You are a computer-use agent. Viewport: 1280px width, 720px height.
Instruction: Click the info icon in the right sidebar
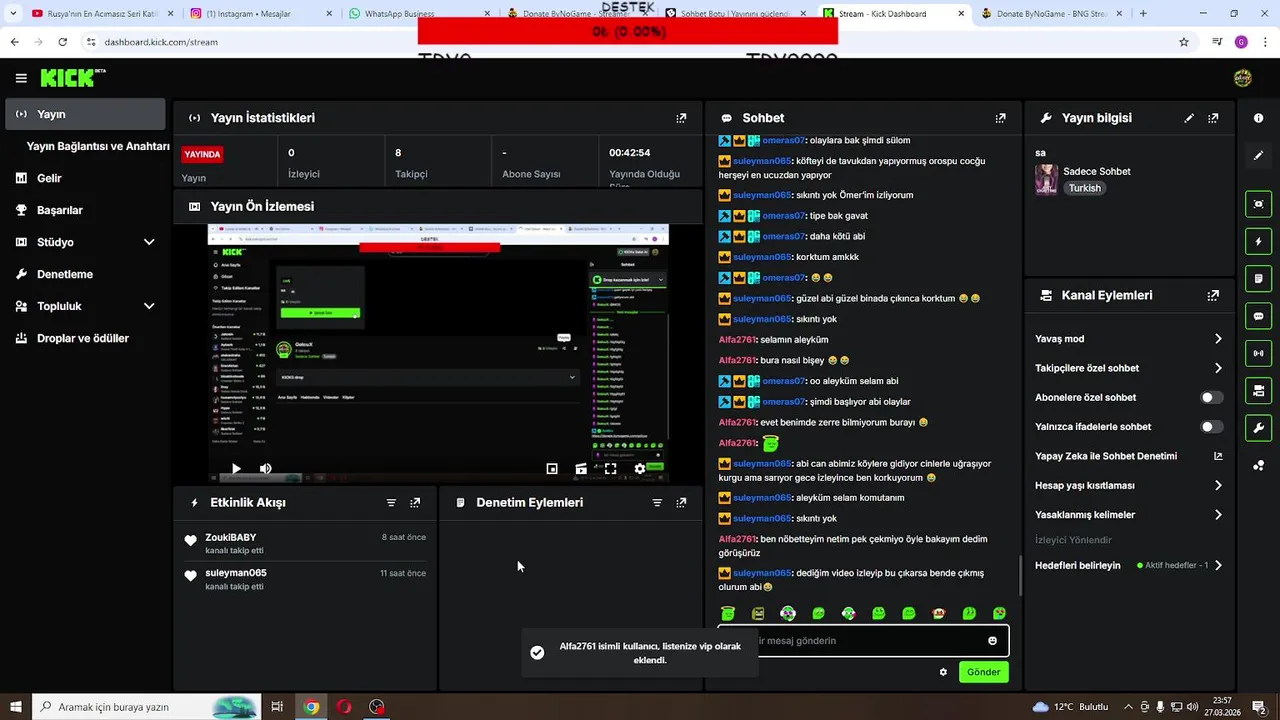point(1258,118)
